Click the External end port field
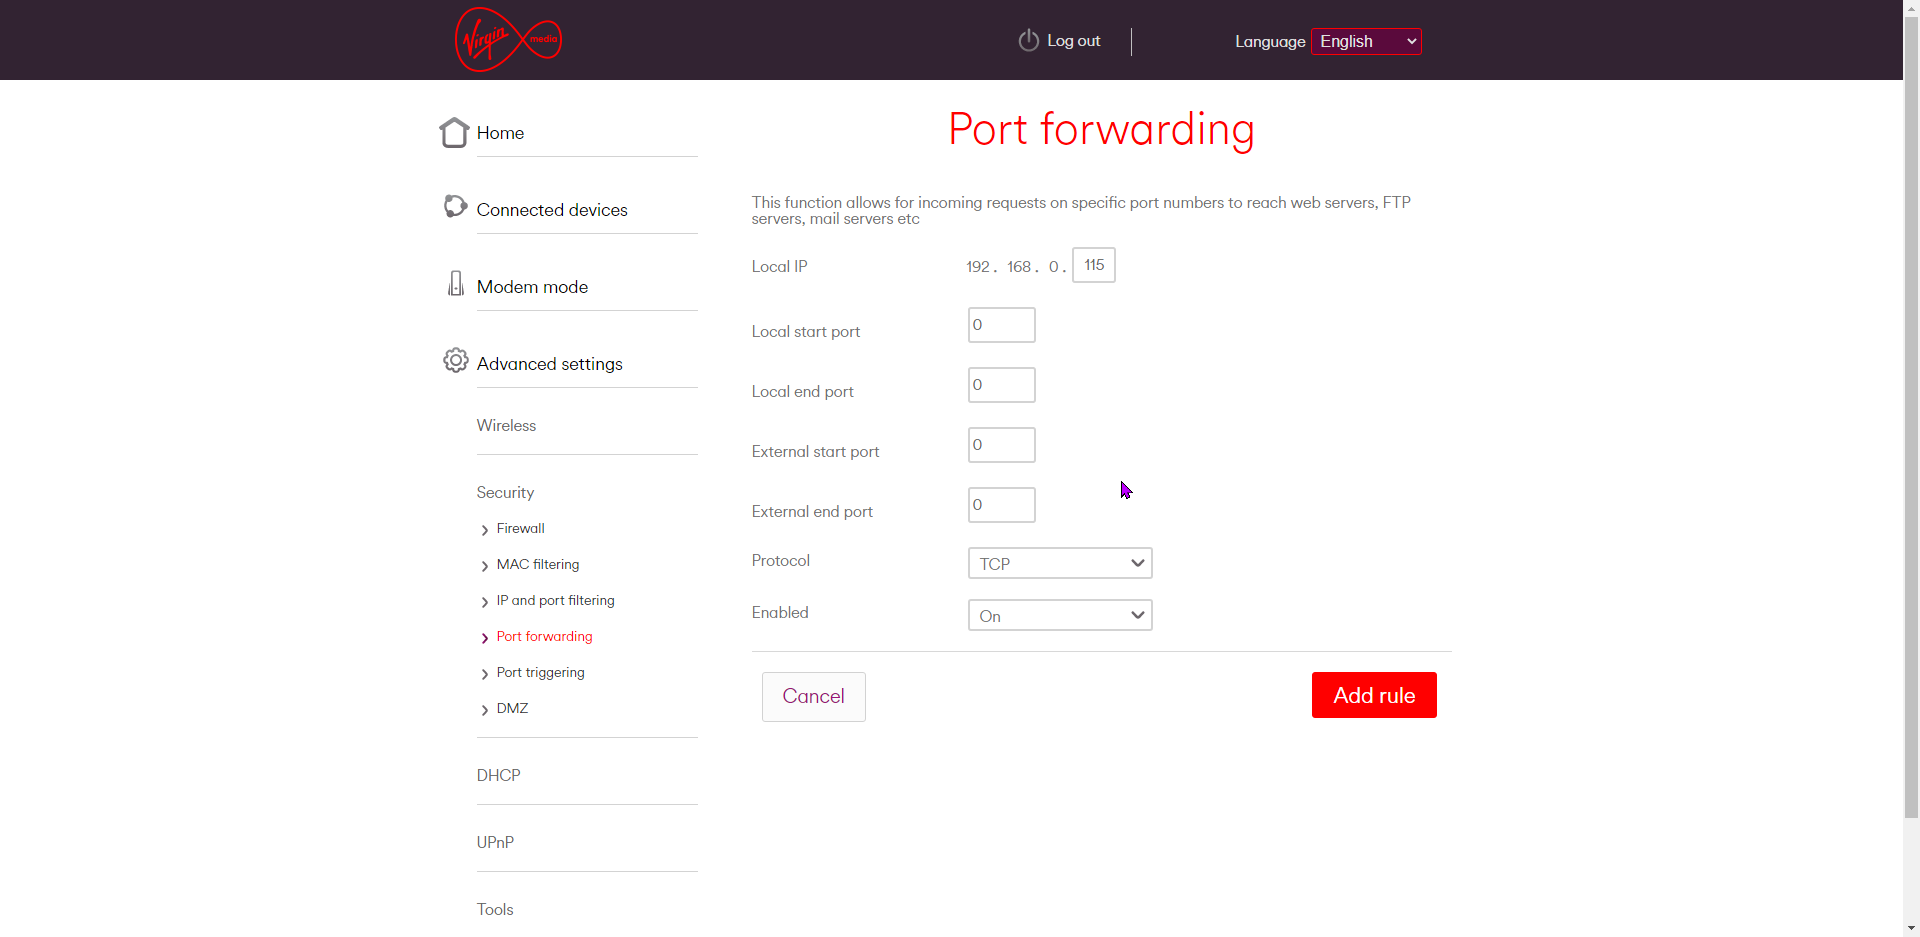 coord(1002,505)
